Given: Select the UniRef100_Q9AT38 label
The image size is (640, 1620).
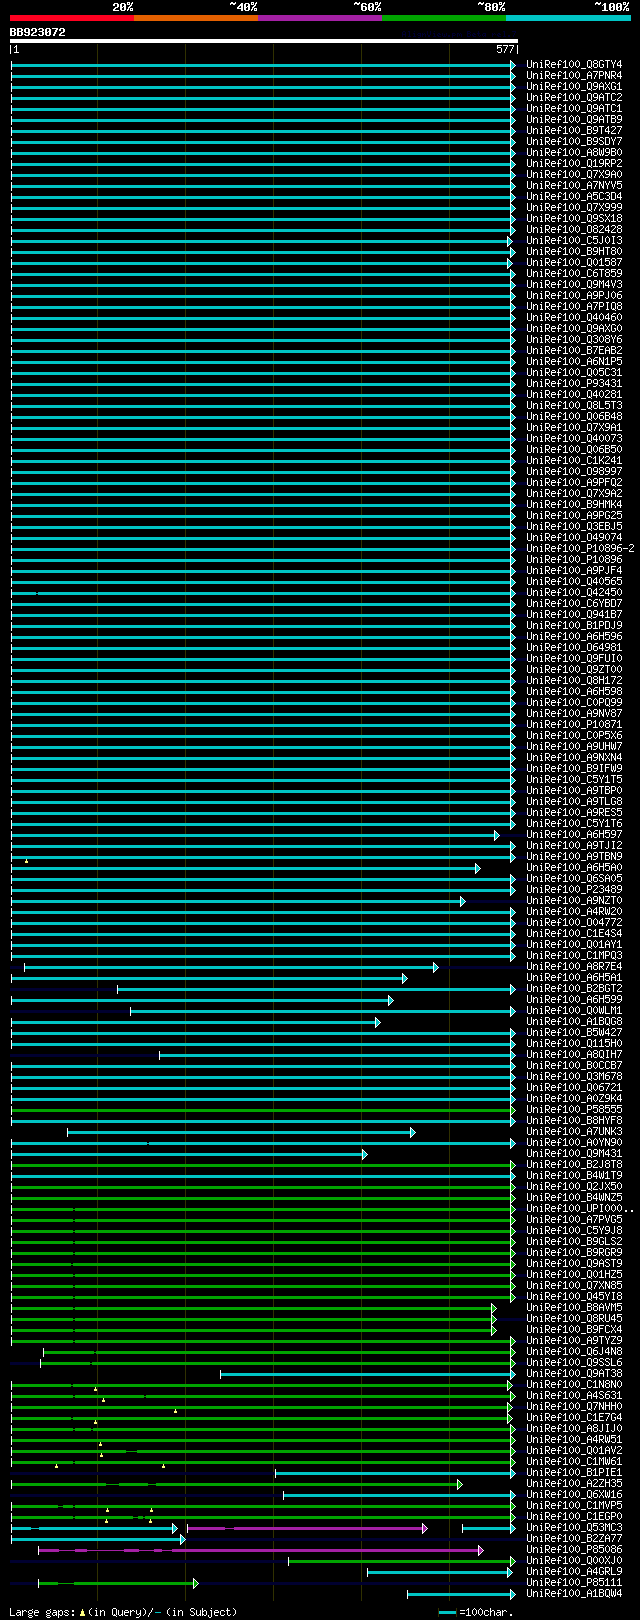Looking at the screenshot, I should 574,1374.
